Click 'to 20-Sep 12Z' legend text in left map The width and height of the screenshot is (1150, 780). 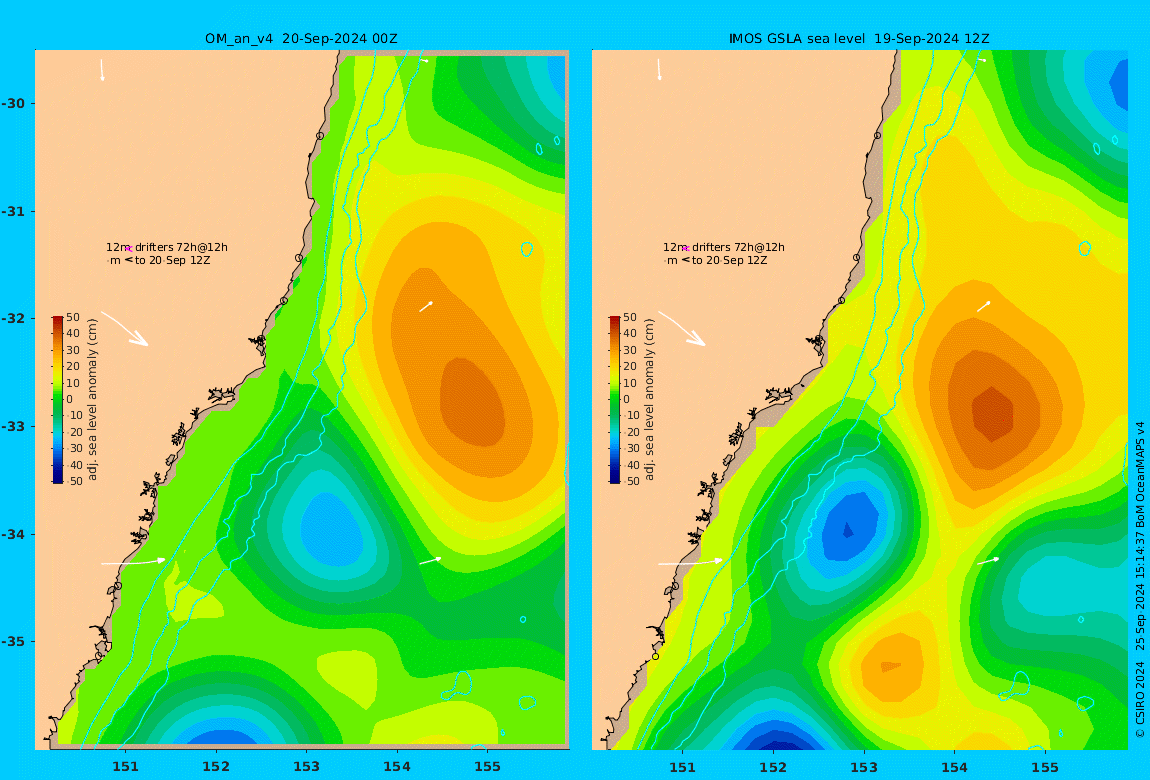coord(172,260)
